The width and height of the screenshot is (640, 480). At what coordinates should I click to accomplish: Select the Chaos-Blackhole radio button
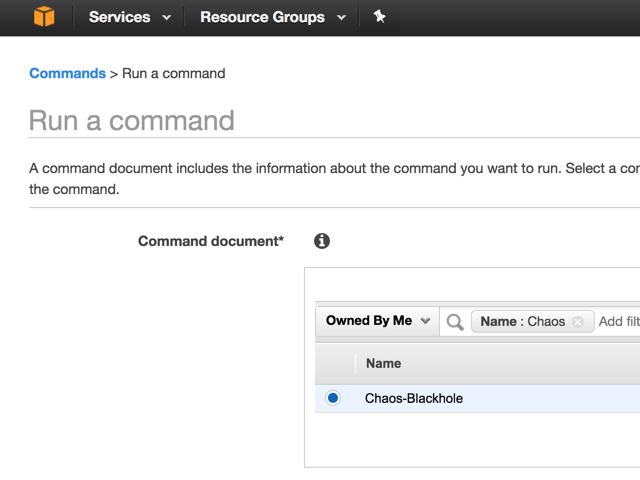[333, 398]
